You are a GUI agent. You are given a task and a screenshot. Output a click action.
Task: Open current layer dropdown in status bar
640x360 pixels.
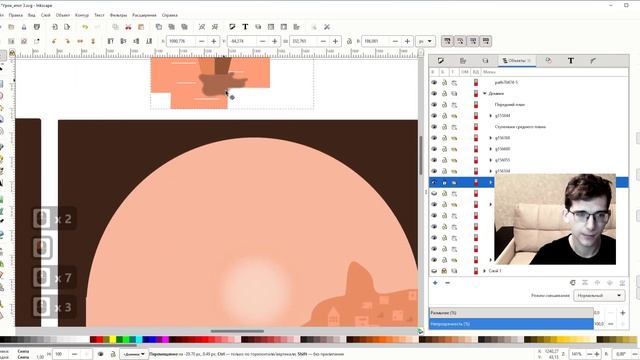pyautogui.click(x=134, y=354)
